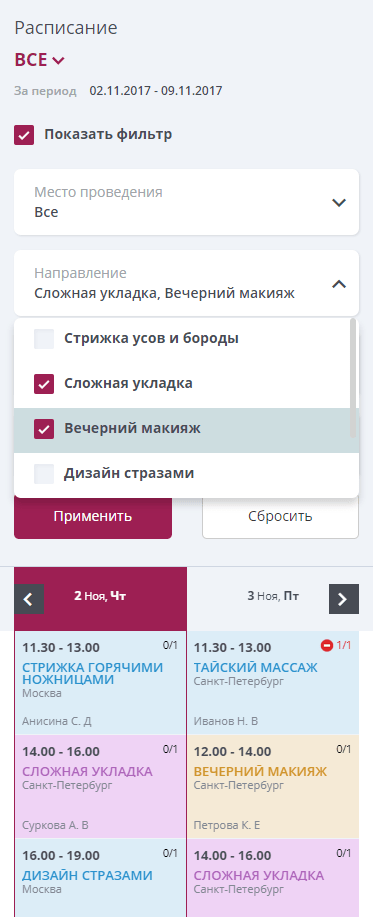Check Стрижка усов и бороды option
Image resolution: width=373 pixels, height=917 pixels.
pos(44,339)
